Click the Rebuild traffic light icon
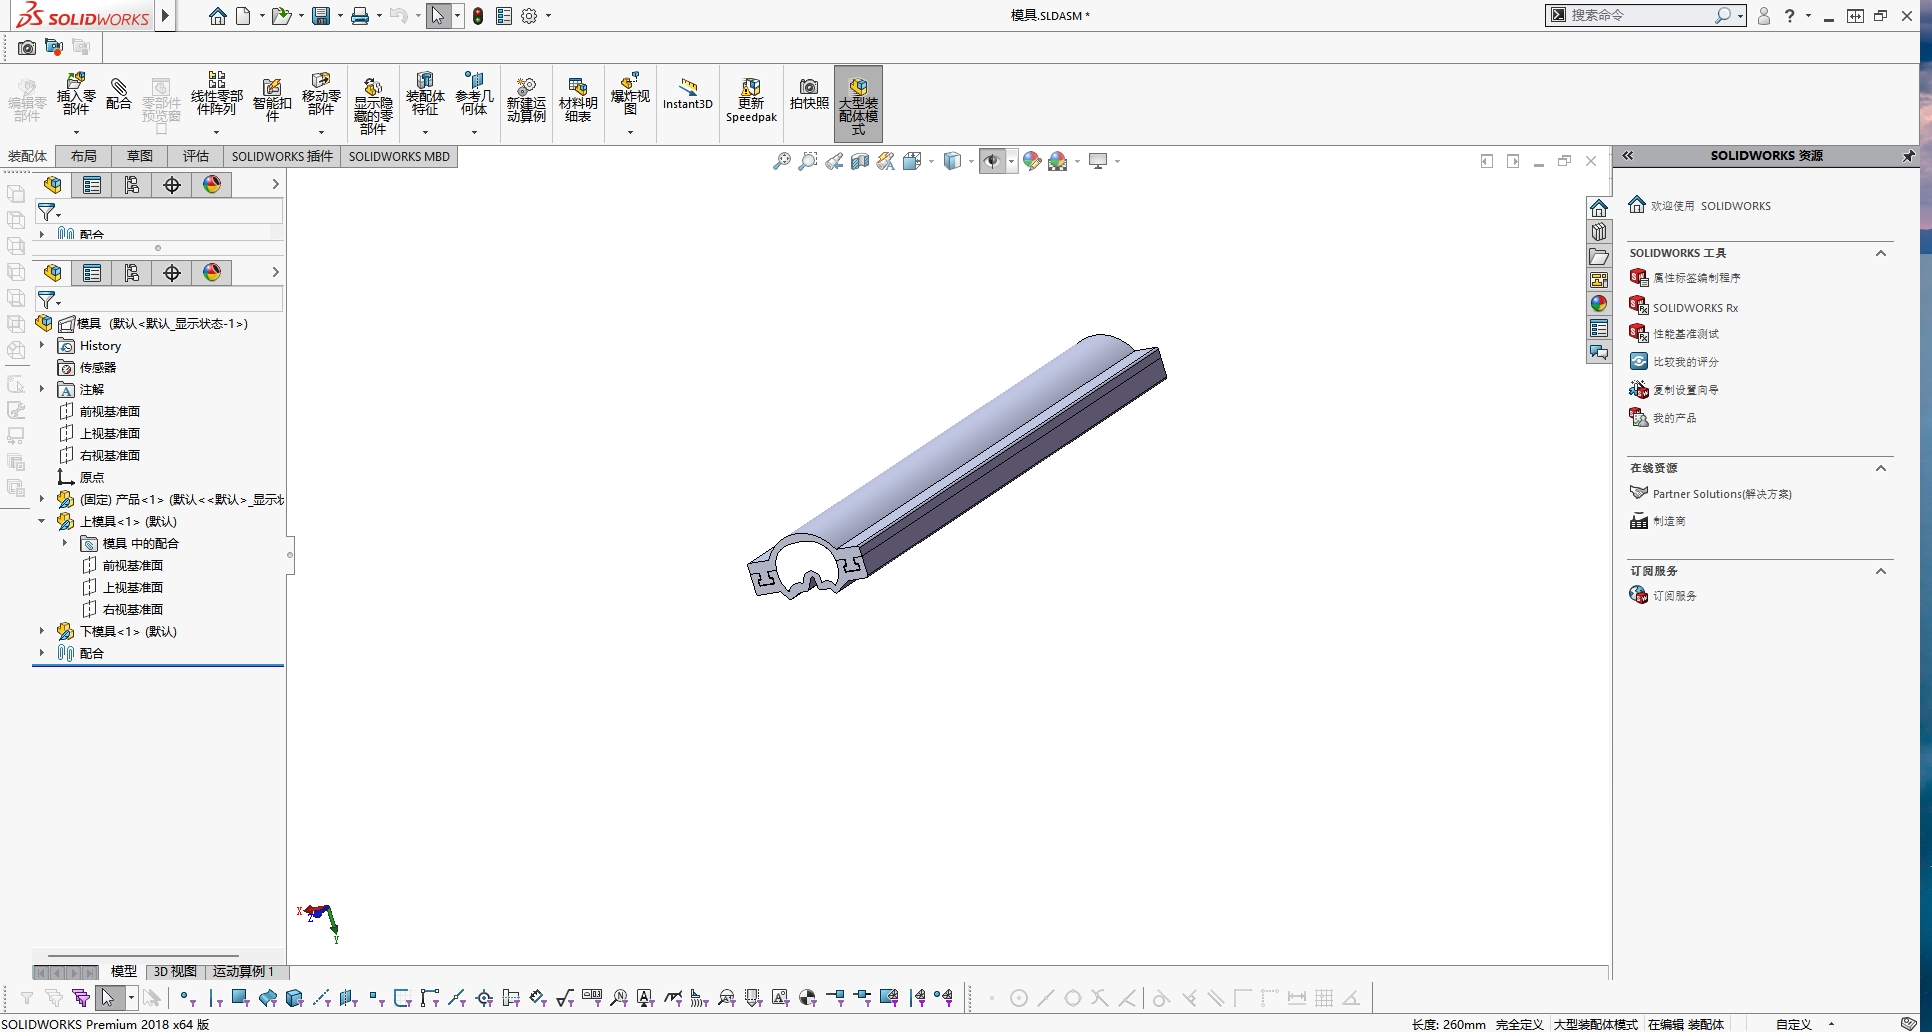1932x1032 pixels. pos(478,16)
